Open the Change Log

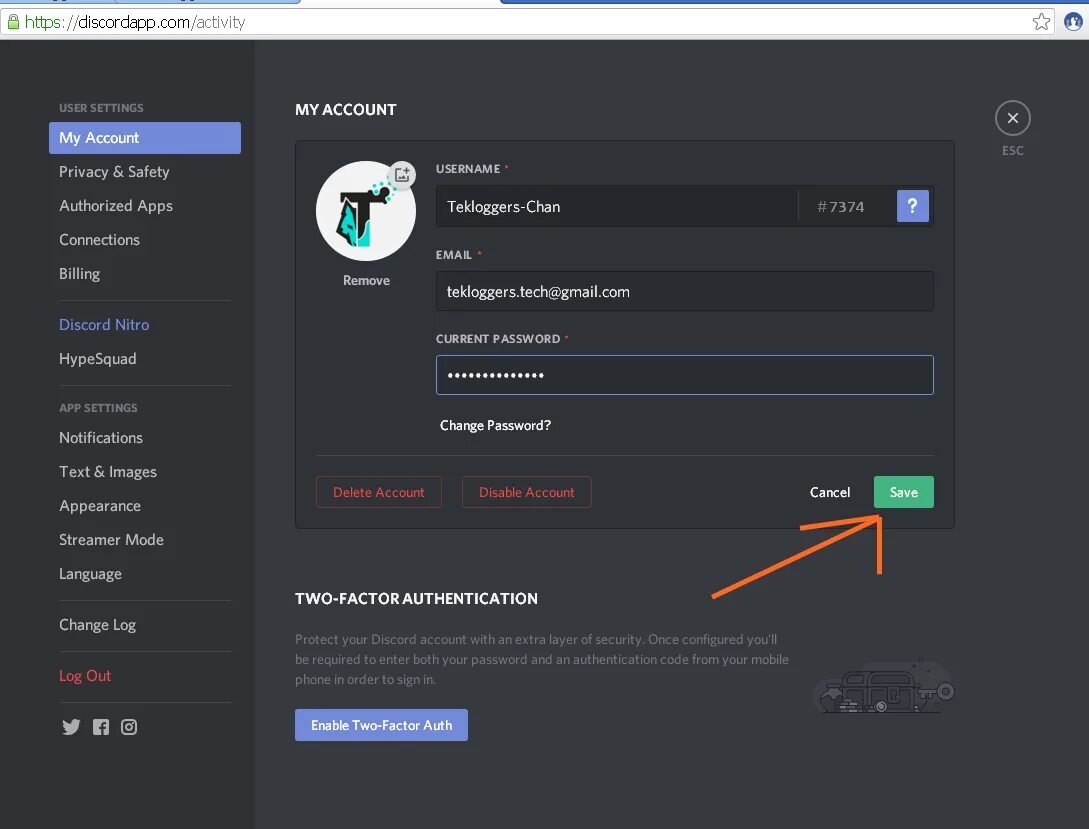(97, 624)
